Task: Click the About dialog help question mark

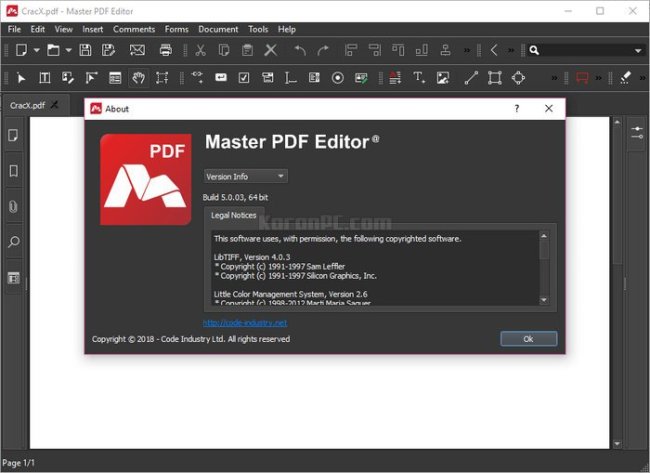Action: [517, 109]
